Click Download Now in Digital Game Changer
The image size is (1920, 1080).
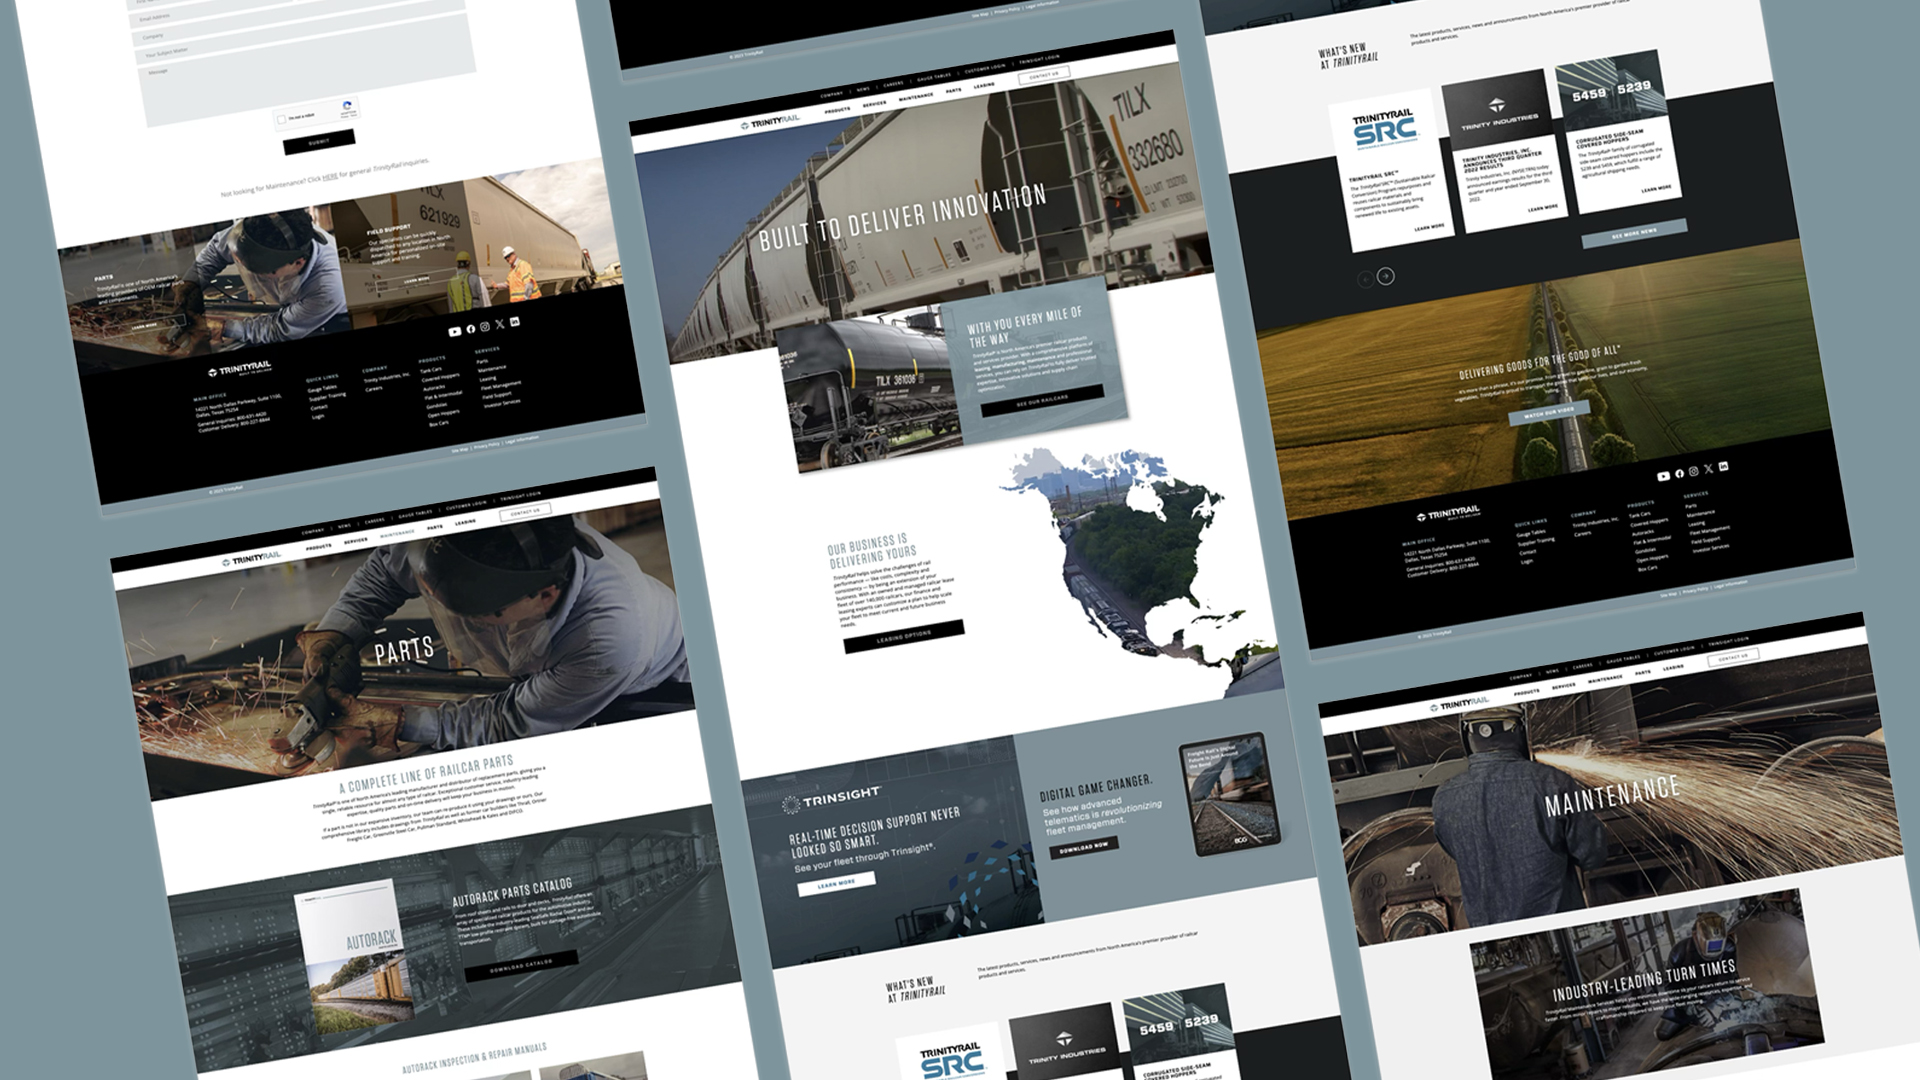pyautogui.click(x=1084, y=847)
